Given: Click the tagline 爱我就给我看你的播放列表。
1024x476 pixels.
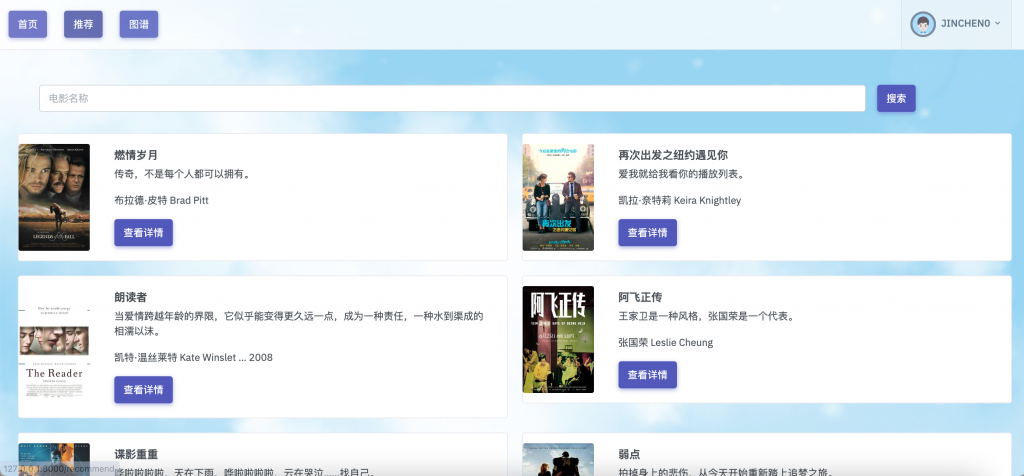Looking at the screenshot, I should pos(682,174).
